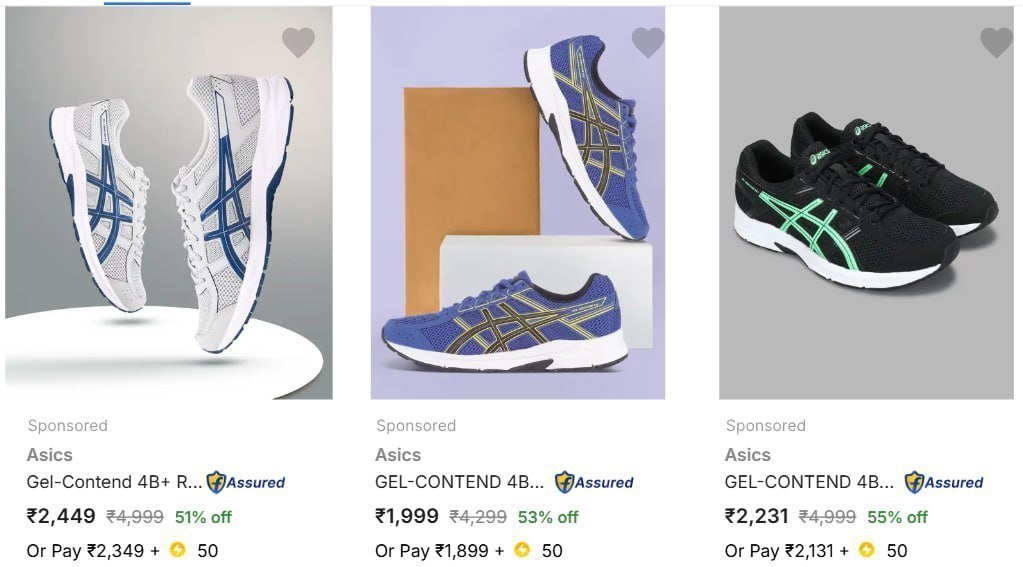Click Assured badge on the first product
This screenshot has height=567, width=1023.
coord(246,482)
